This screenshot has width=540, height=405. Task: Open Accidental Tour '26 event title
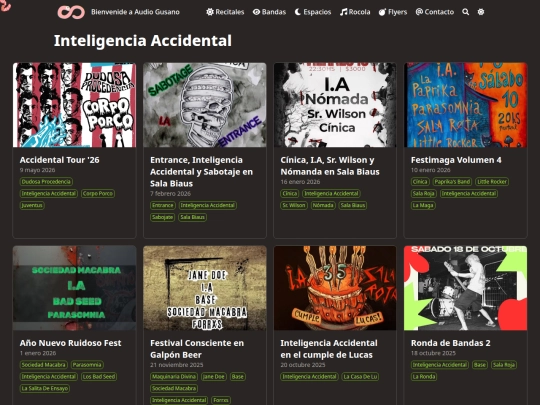60,160
